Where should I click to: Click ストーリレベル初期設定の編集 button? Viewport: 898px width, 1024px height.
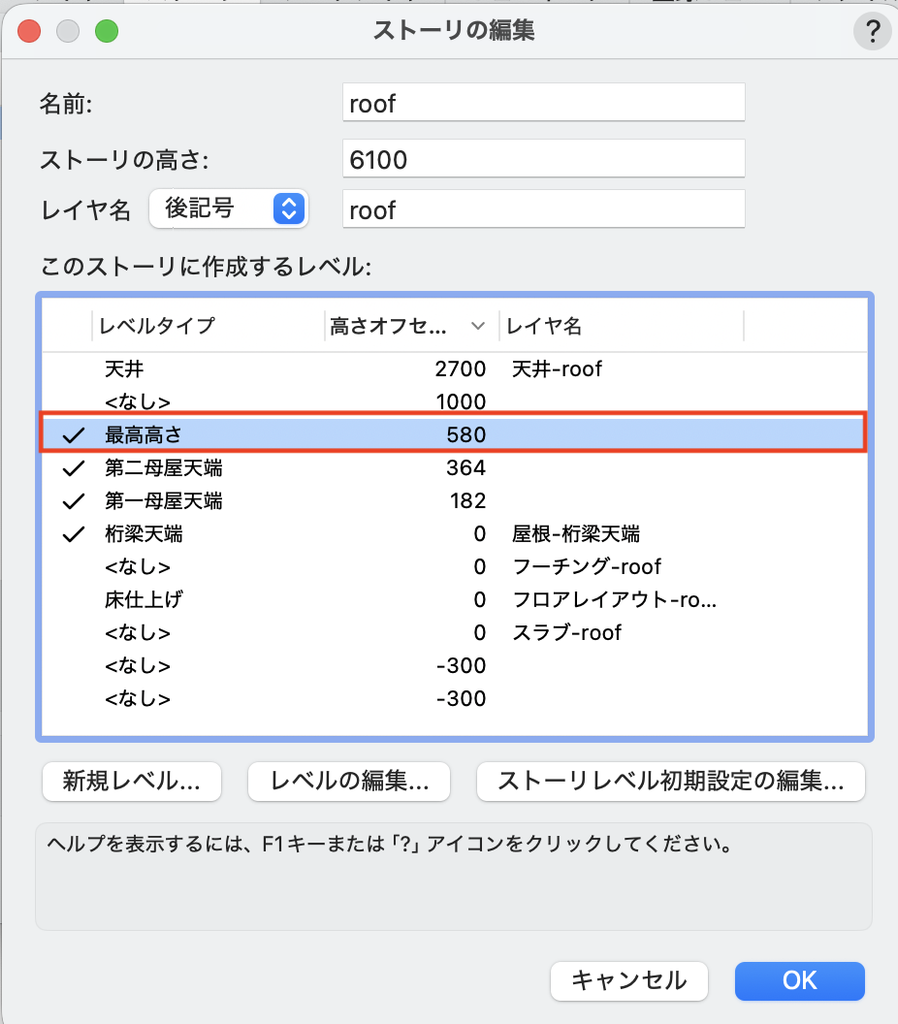pyautogui.click(x=671, y=781)
